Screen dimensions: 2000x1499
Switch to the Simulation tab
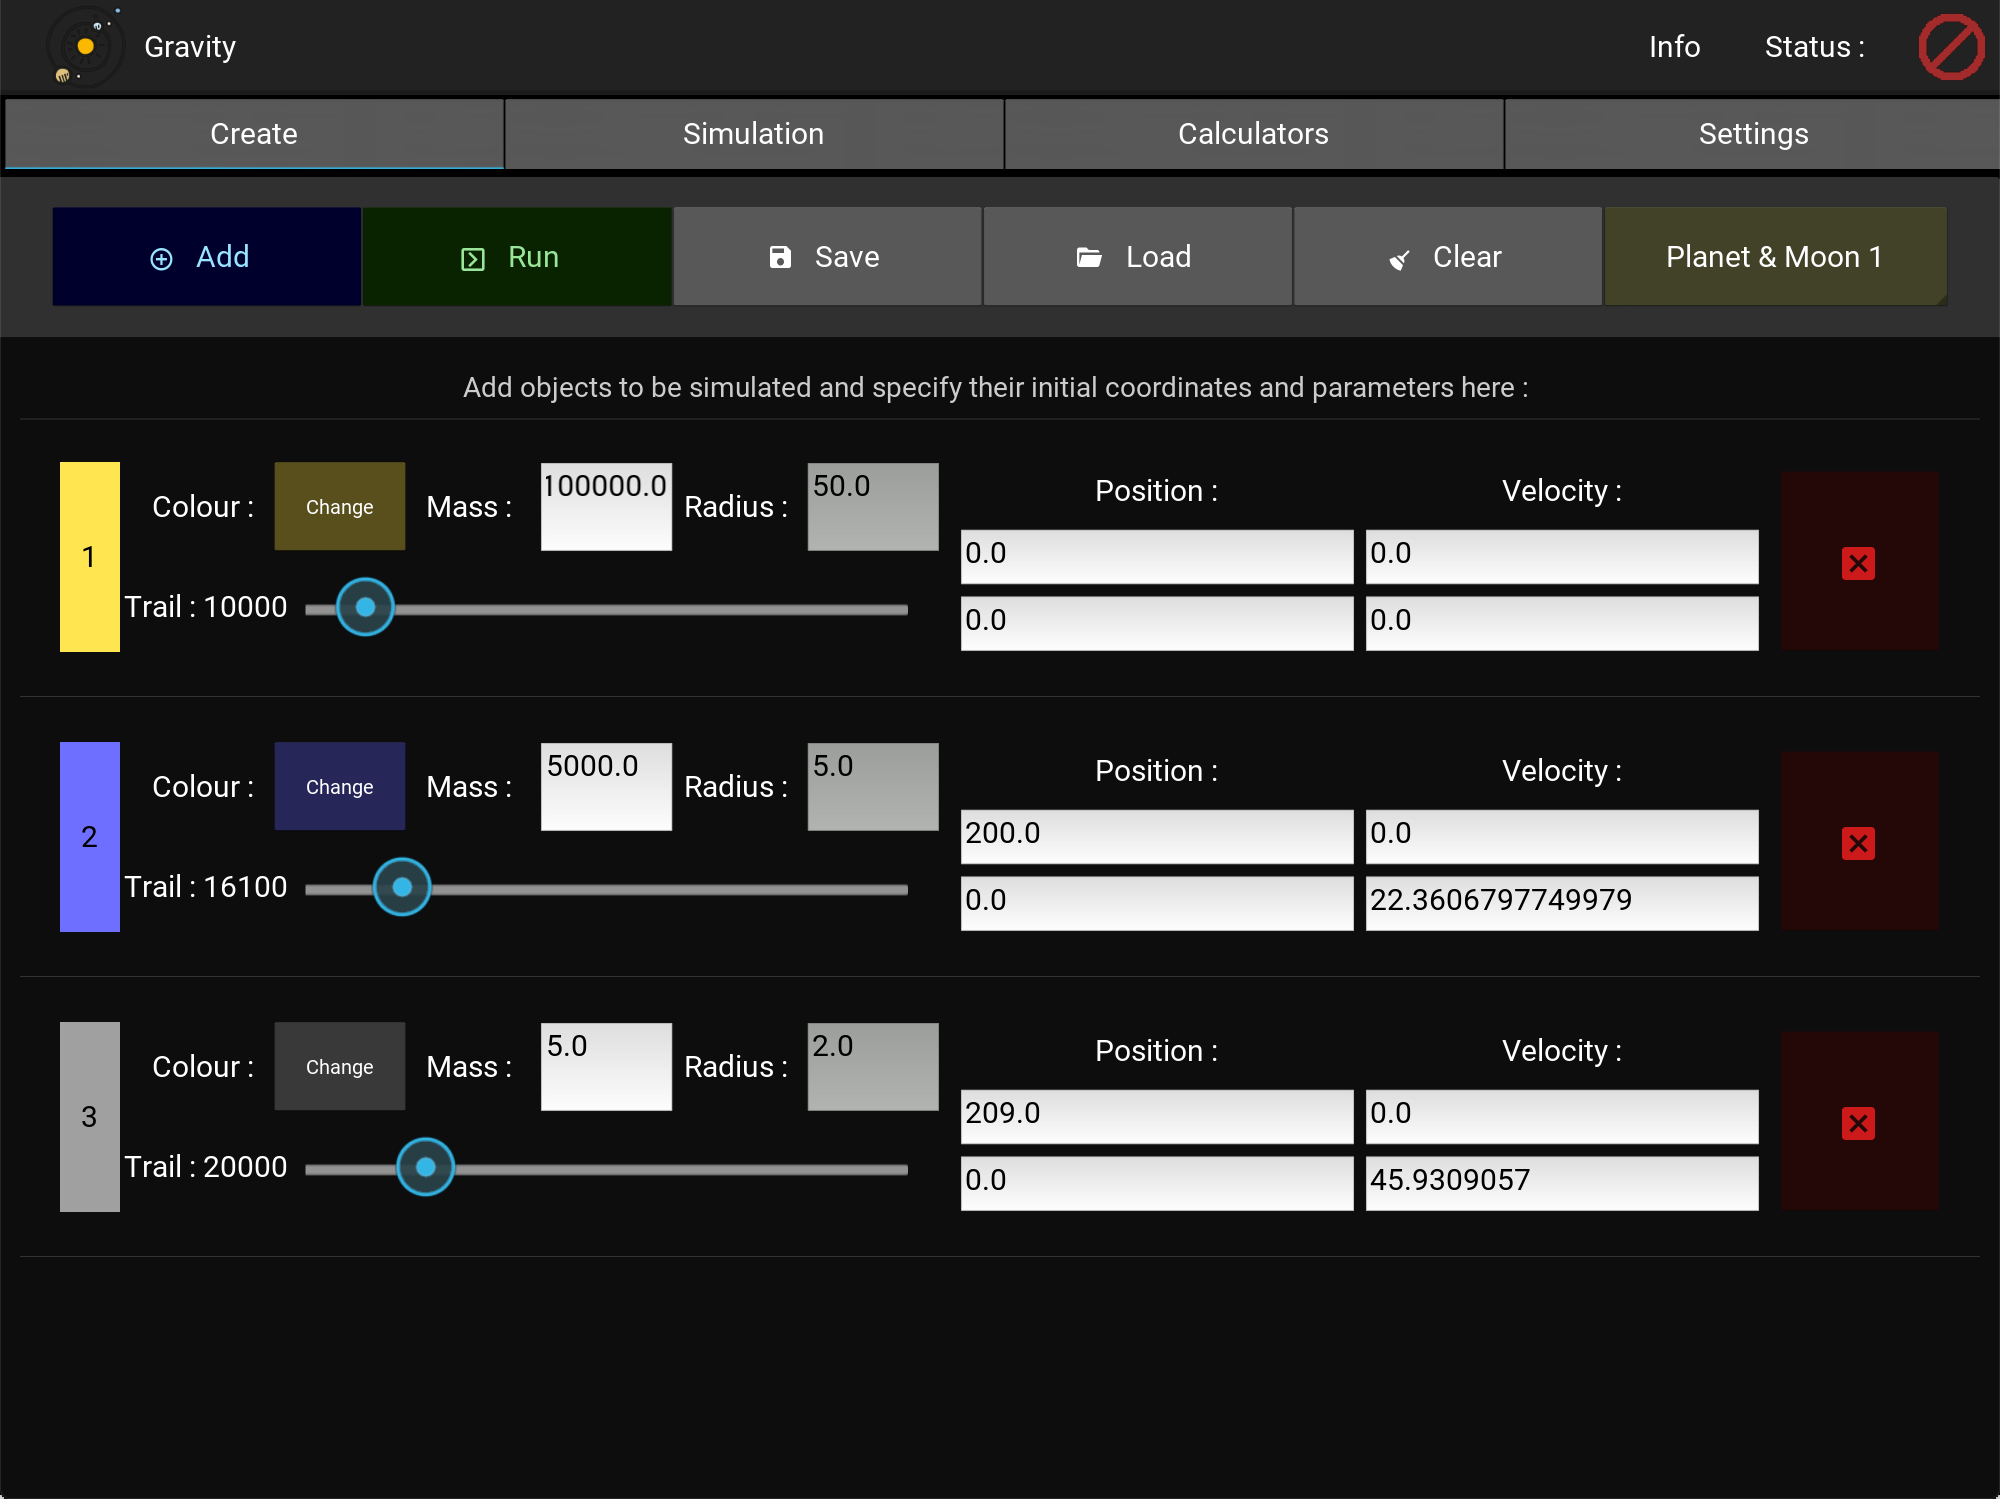753,134
